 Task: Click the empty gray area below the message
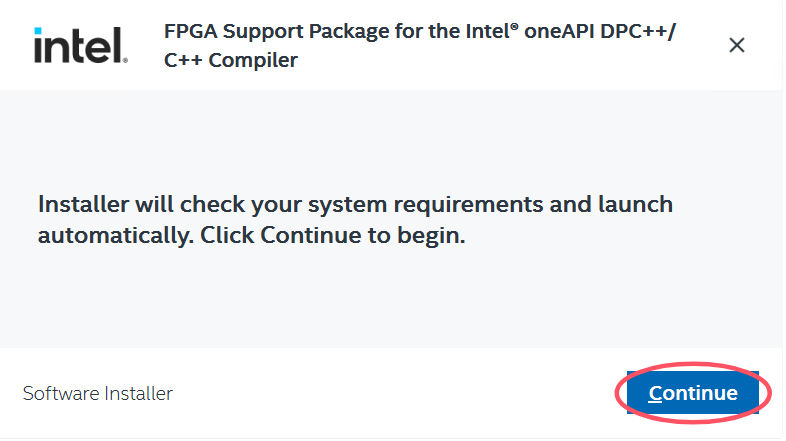pyautogui.click(x=391, y=298)
